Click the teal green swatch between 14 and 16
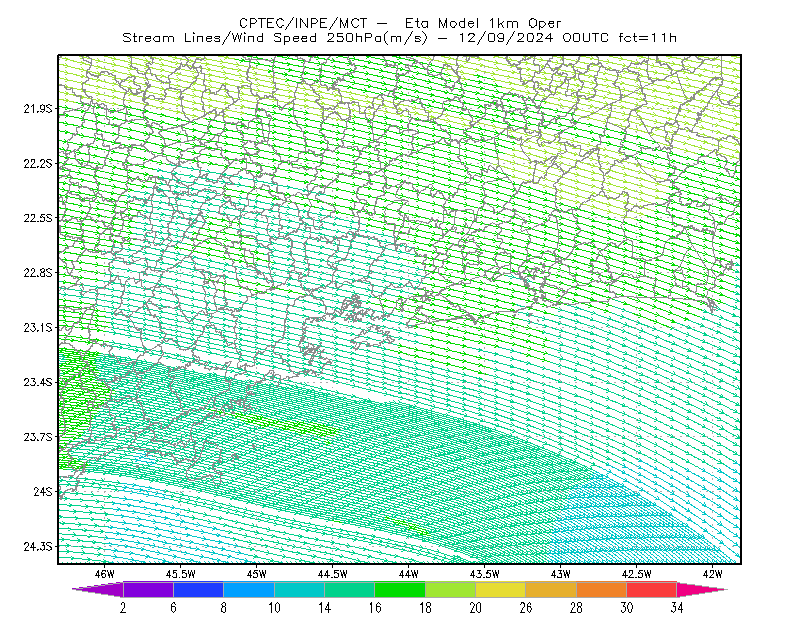The height and width of the screenshot is (618, 800). pyautogui.click(x=349, y=589)
